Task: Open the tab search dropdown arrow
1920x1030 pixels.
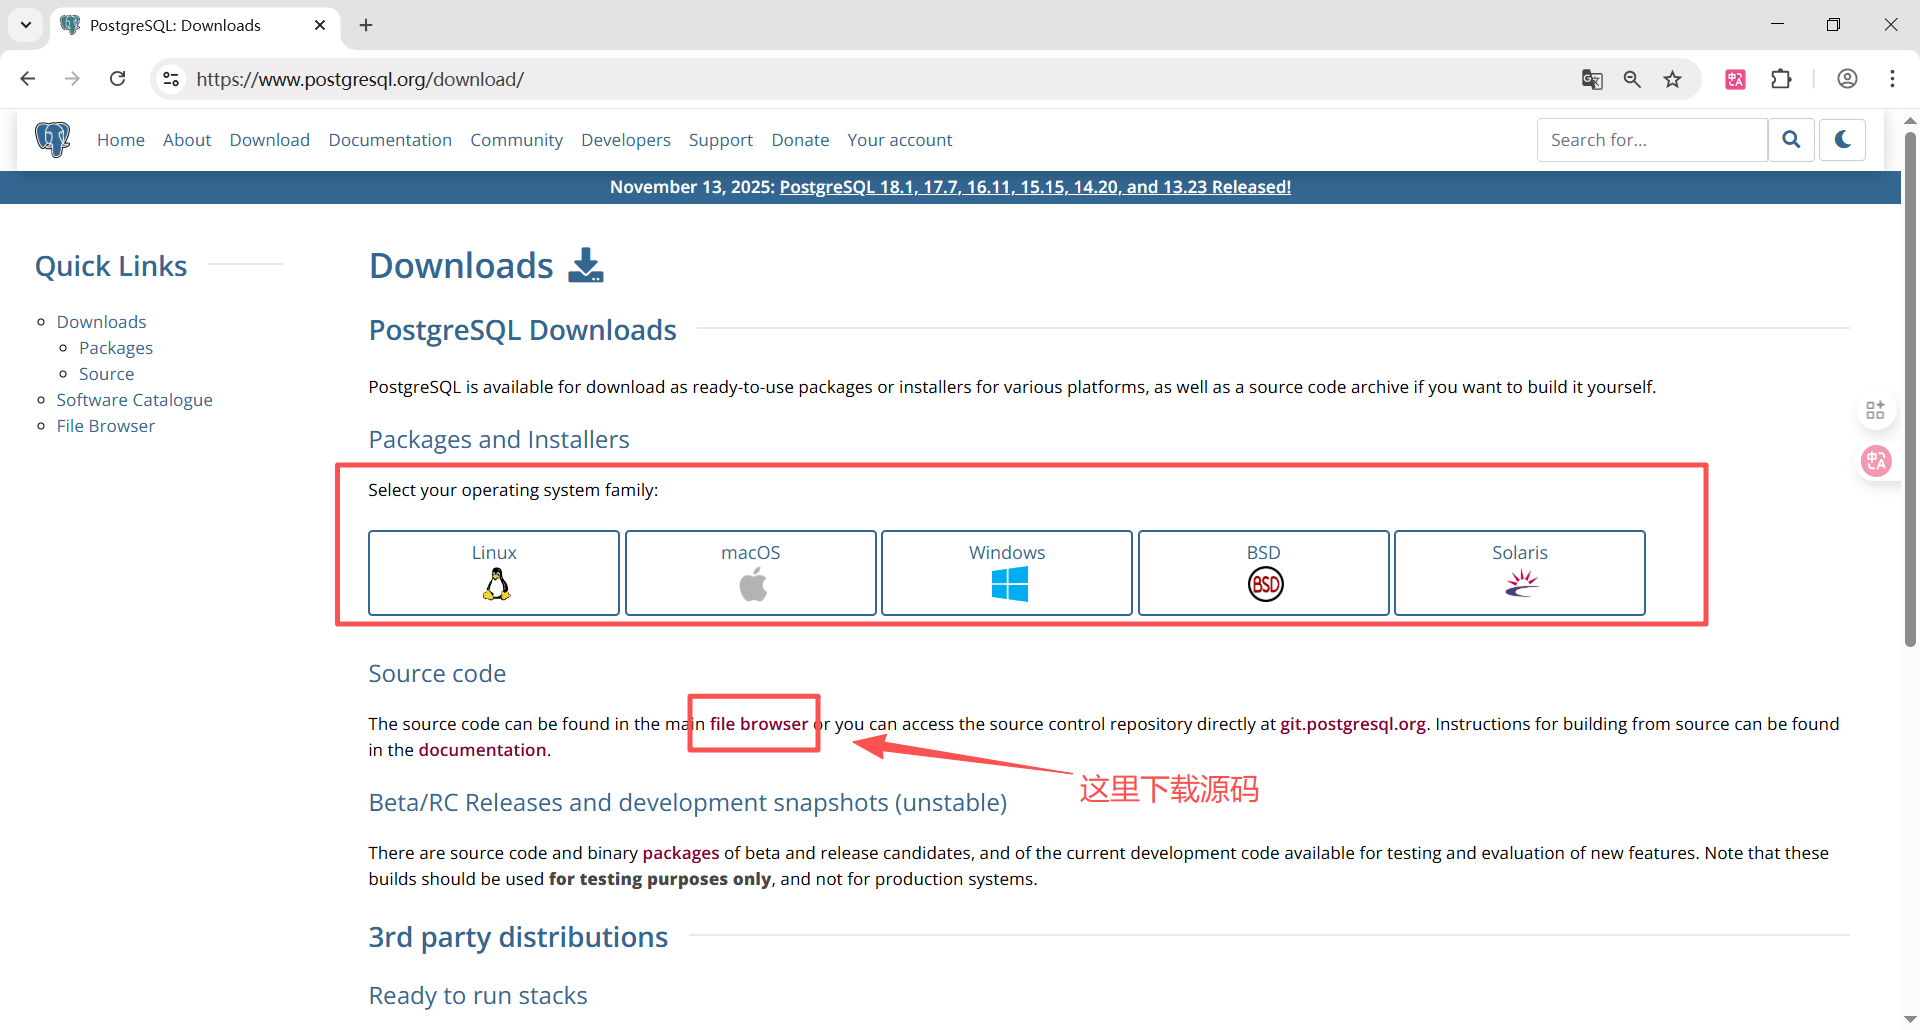Action: (x=26, y=25)
